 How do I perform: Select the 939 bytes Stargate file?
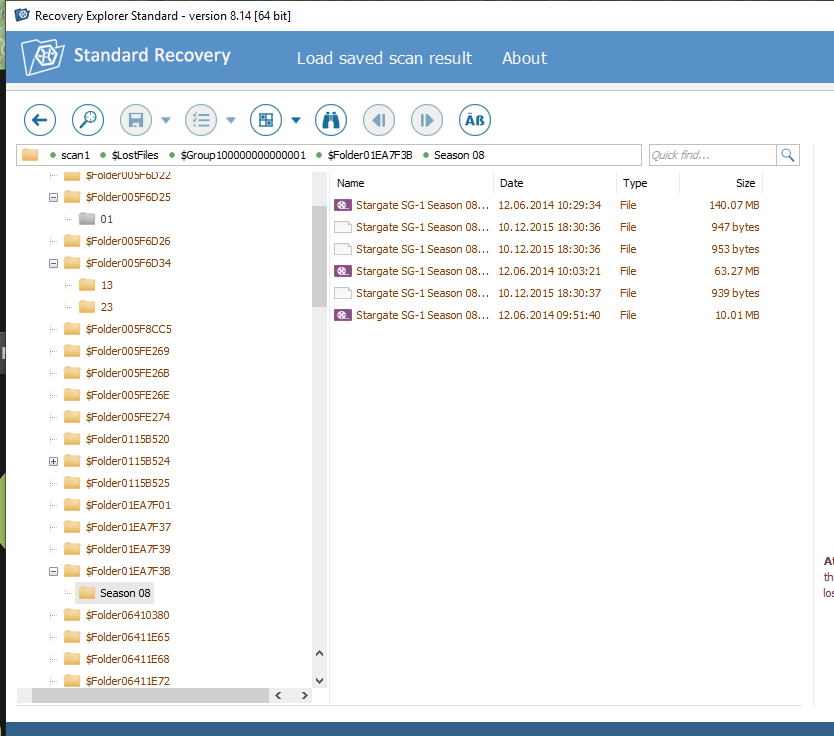547,293
